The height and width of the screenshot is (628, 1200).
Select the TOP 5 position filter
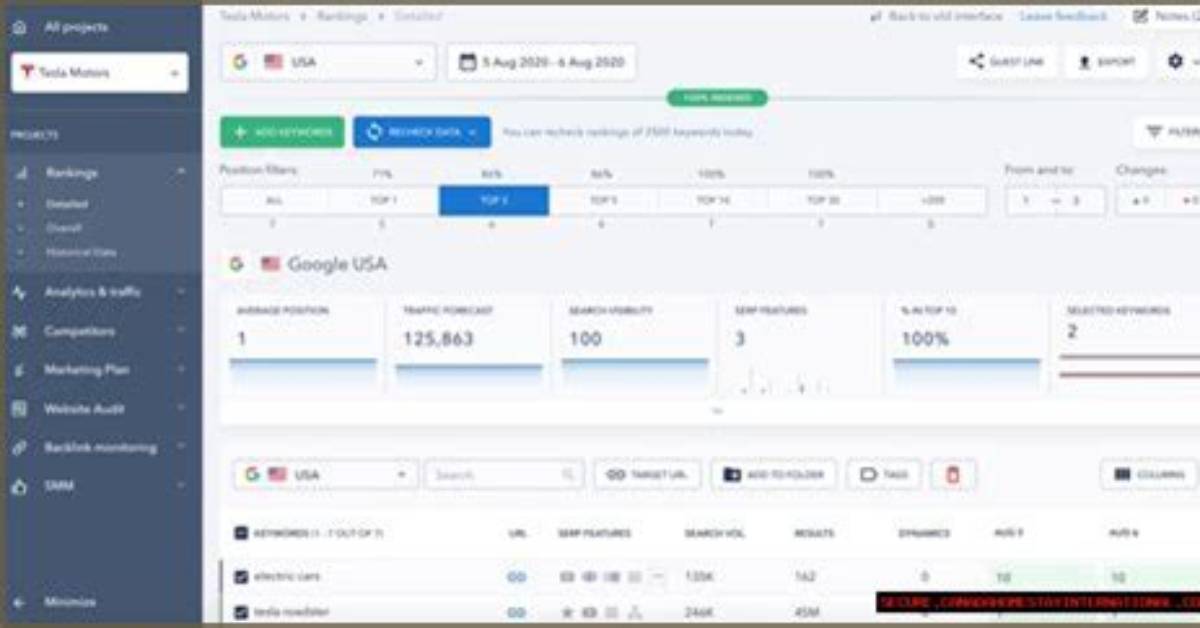coord(603,200)
